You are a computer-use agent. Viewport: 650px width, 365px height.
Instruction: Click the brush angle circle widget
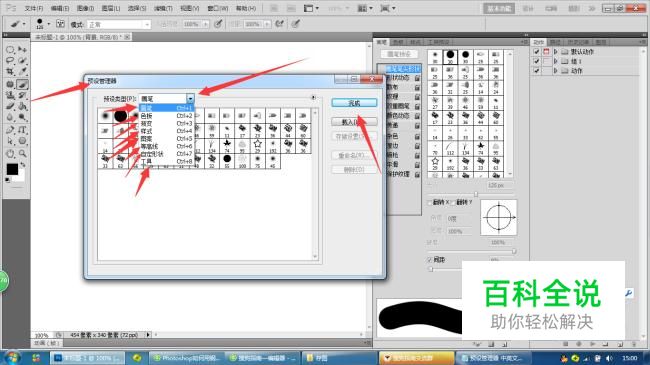point(499,217)
